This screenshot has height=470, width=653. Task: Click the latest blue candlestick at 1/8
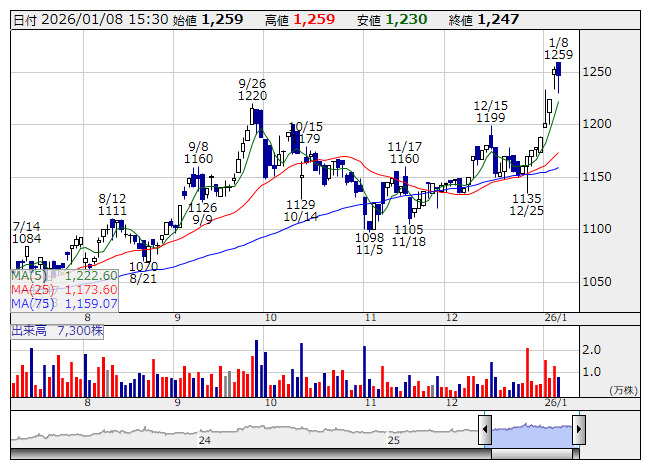(x=558, y=70)
